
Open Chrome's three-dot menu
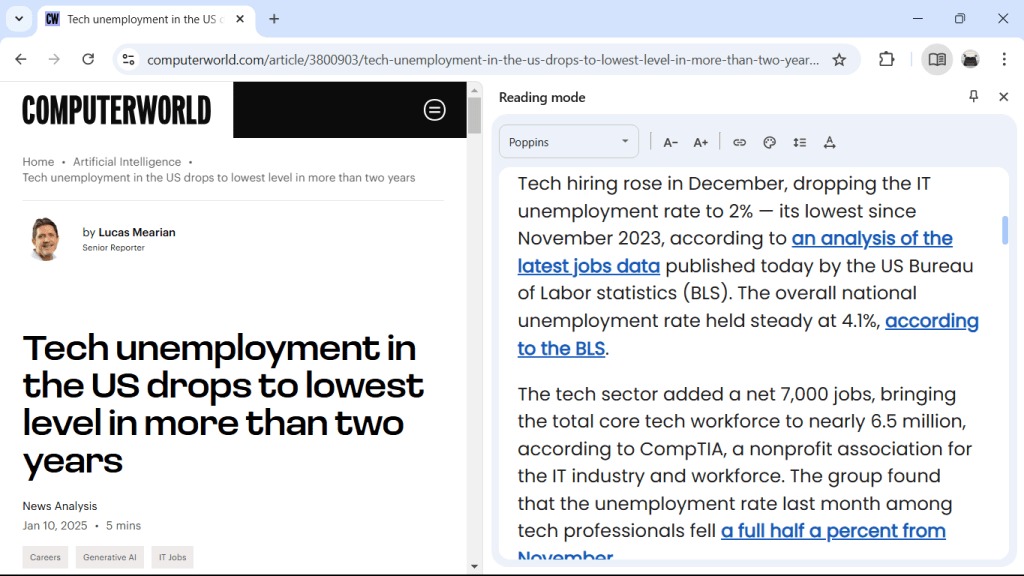coord(1004,59)
